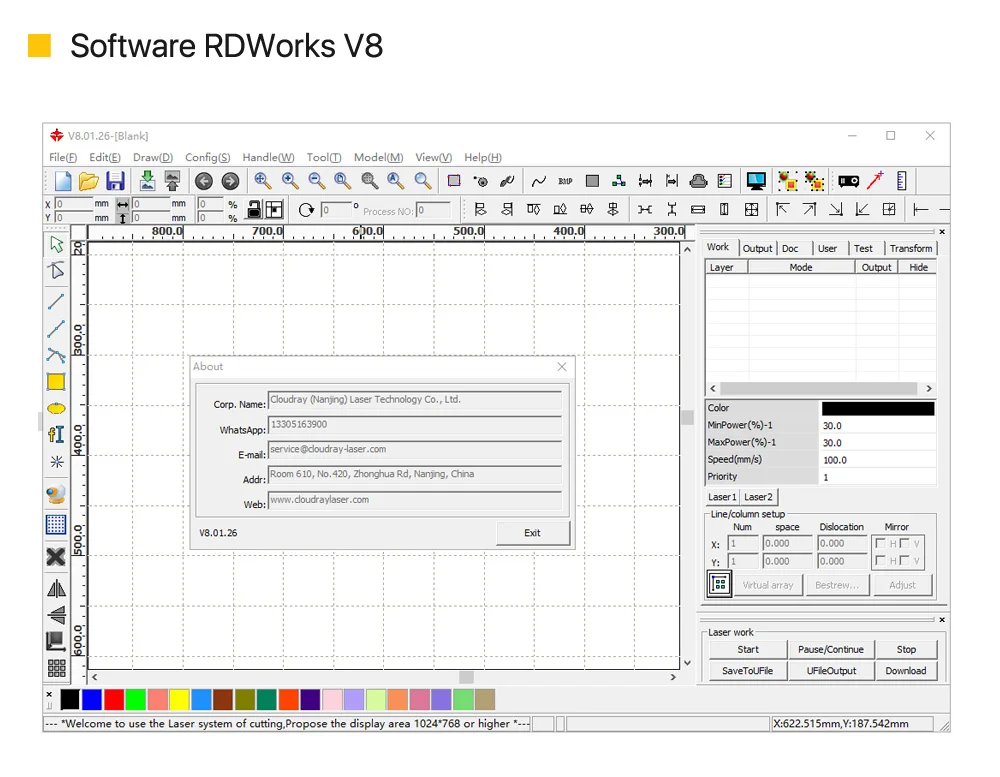The height and width of the screenshot is (777, 1000).
Task: Toggle Y row mirror H checkbox
Action: 881,561
